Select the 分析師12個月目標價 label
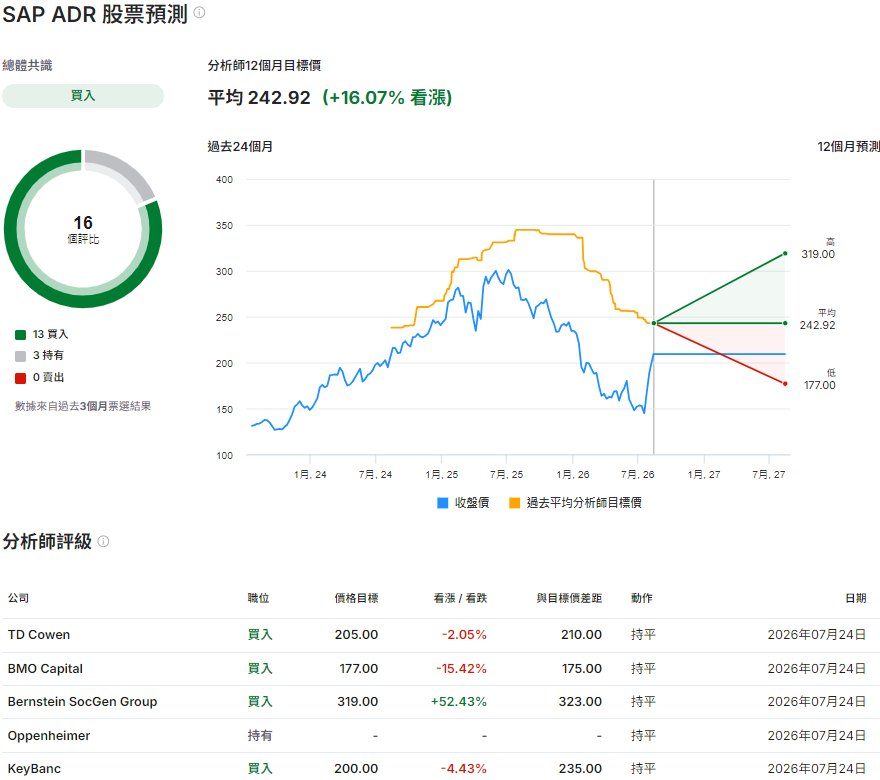The height and width of the screenshot is (780, 880). tap(264, 66)
